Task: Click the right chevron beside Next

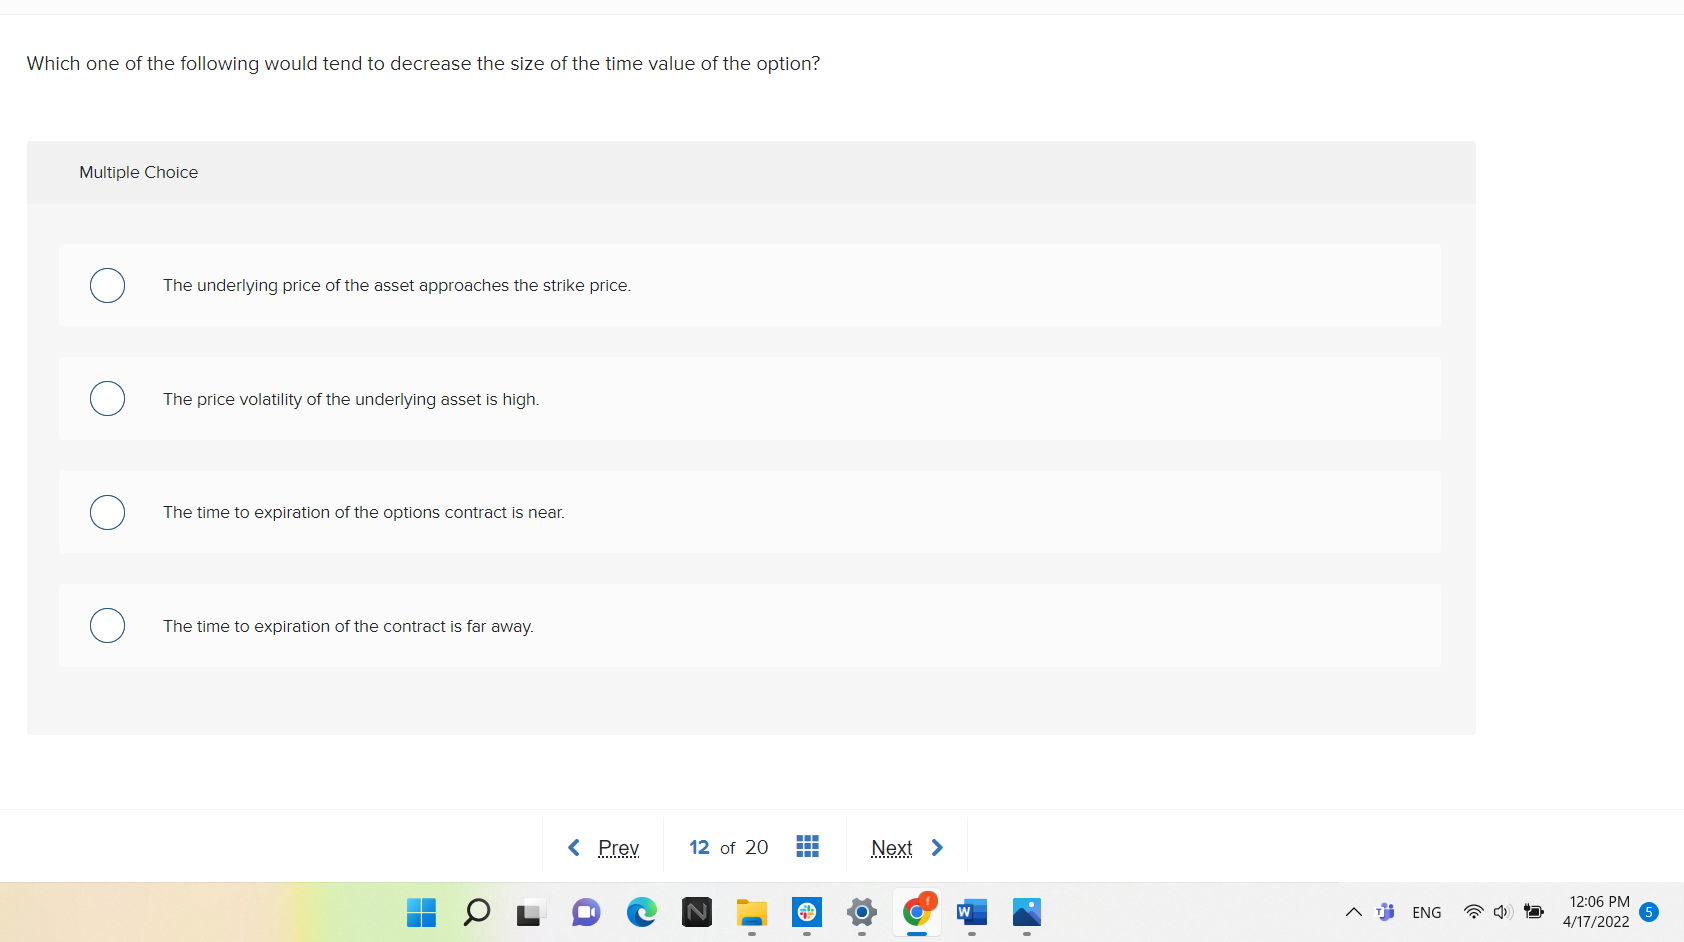Action: click(937, 848)
